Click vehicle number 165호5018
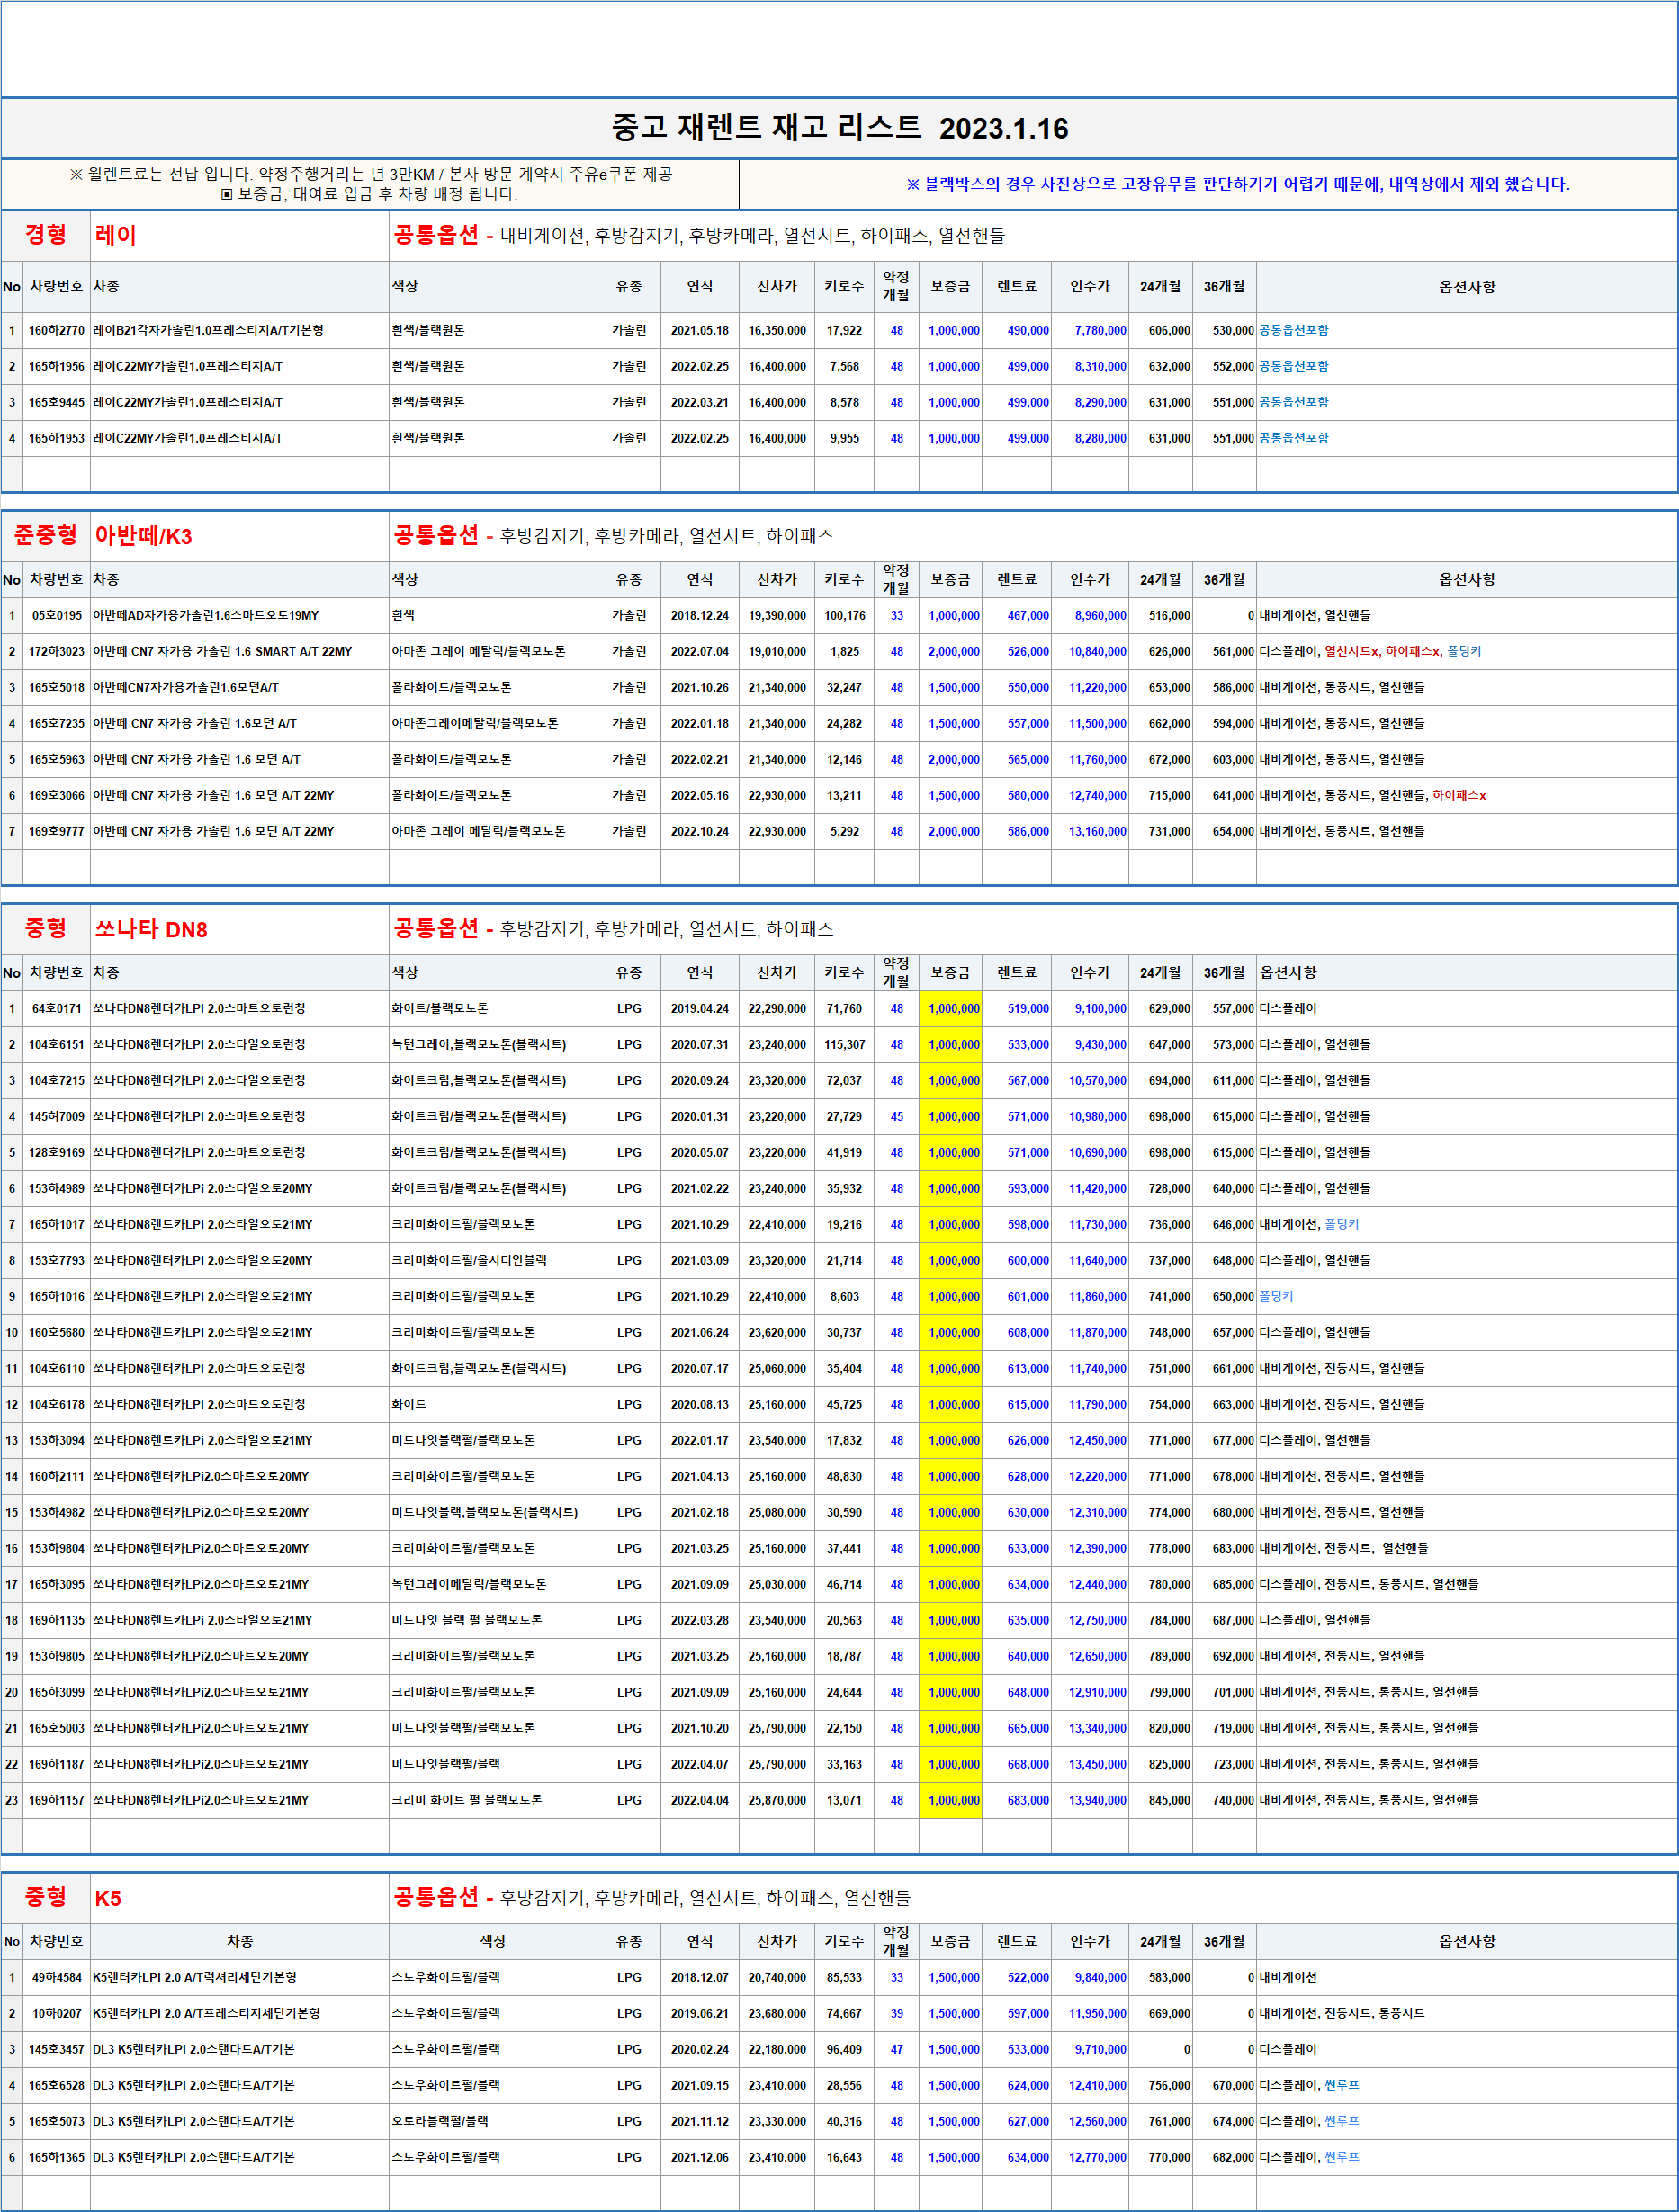 (57, 687)
